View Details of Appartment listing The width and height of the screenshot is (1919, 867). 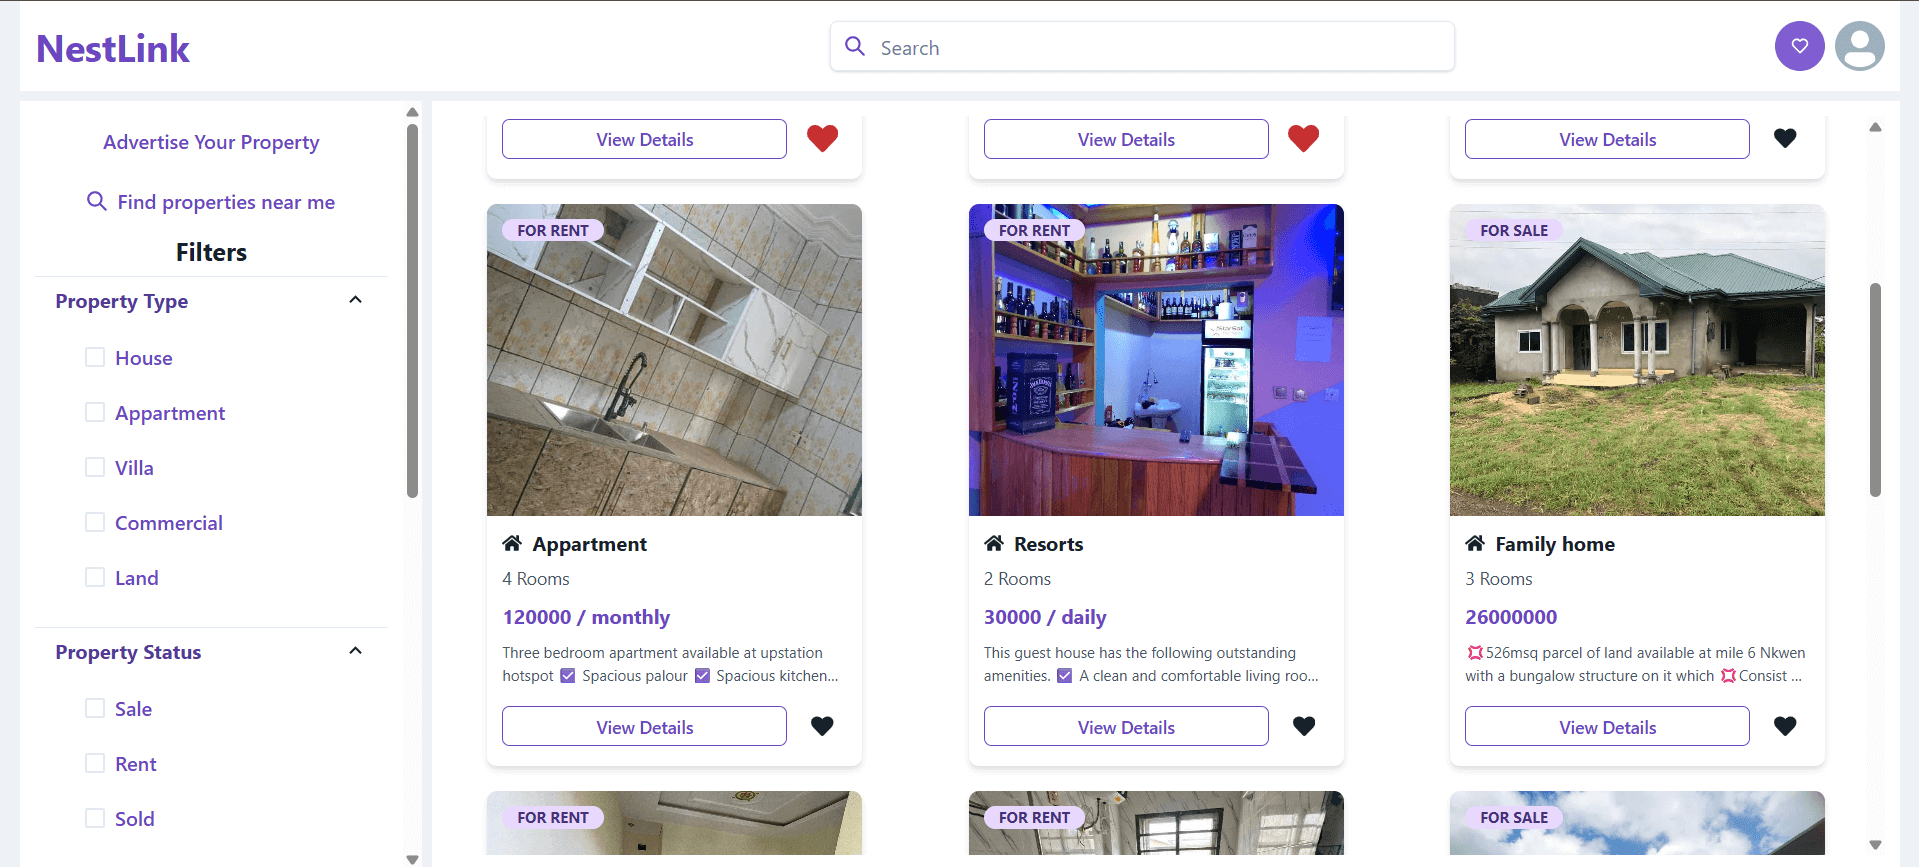[x=644, y=726]
